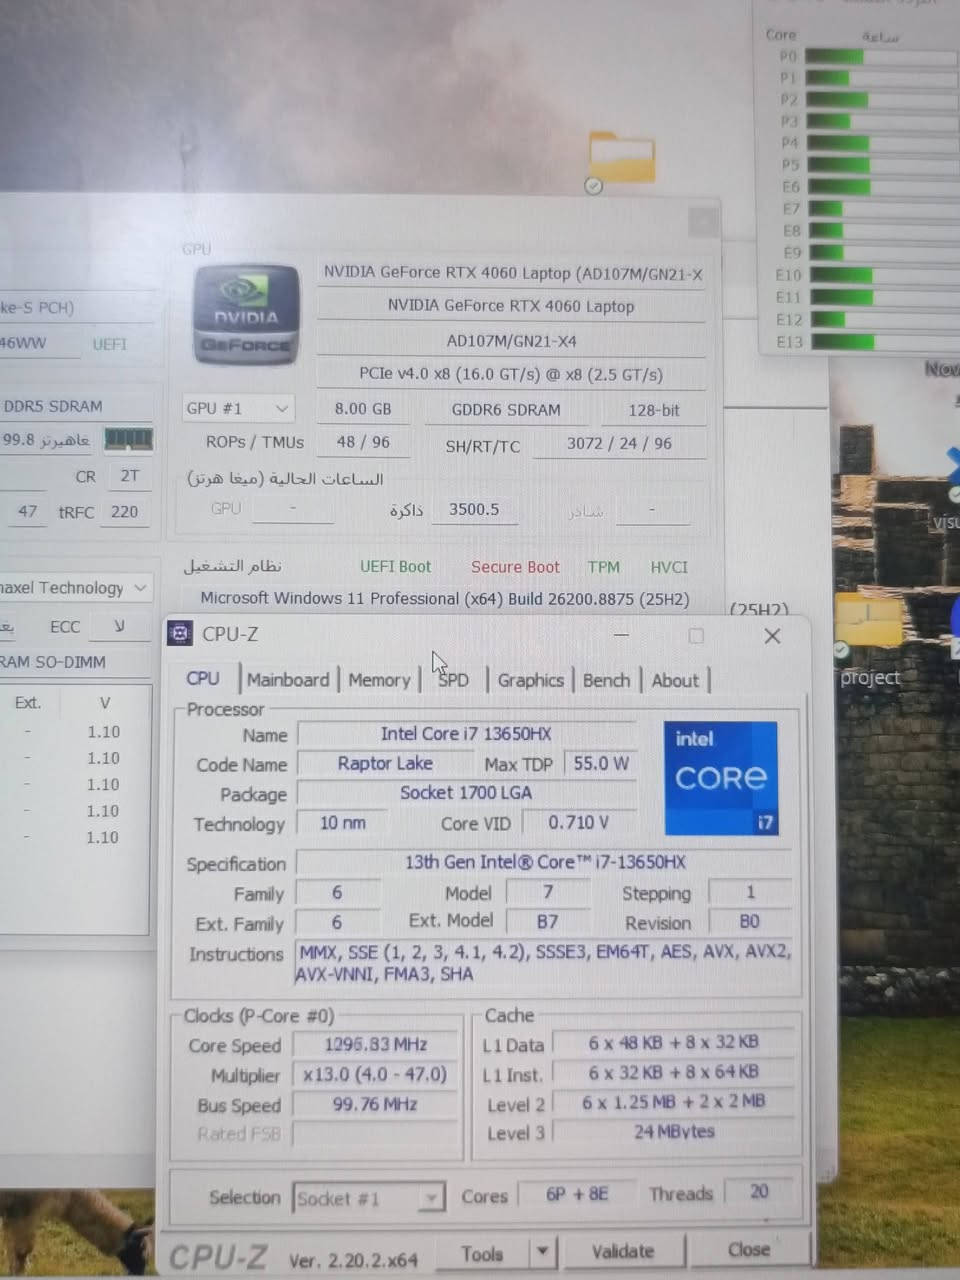
Task: Click the Core Speed MHz value
Action: 375,1045
